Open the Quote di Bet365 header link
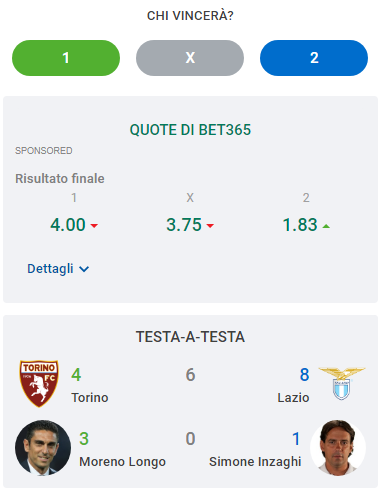 (x=190, y=130)
